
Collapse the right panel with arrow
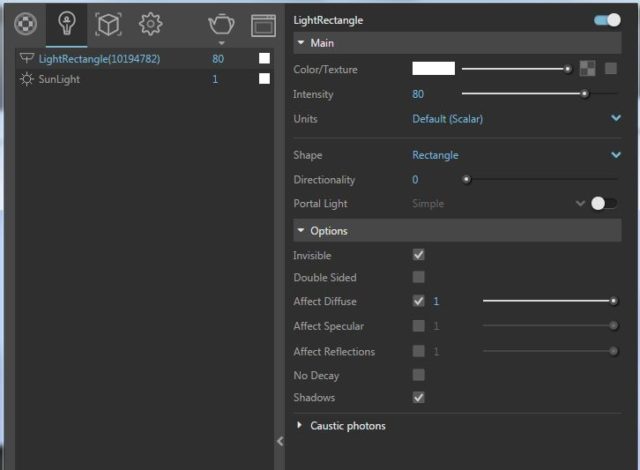tap(280, 441)
